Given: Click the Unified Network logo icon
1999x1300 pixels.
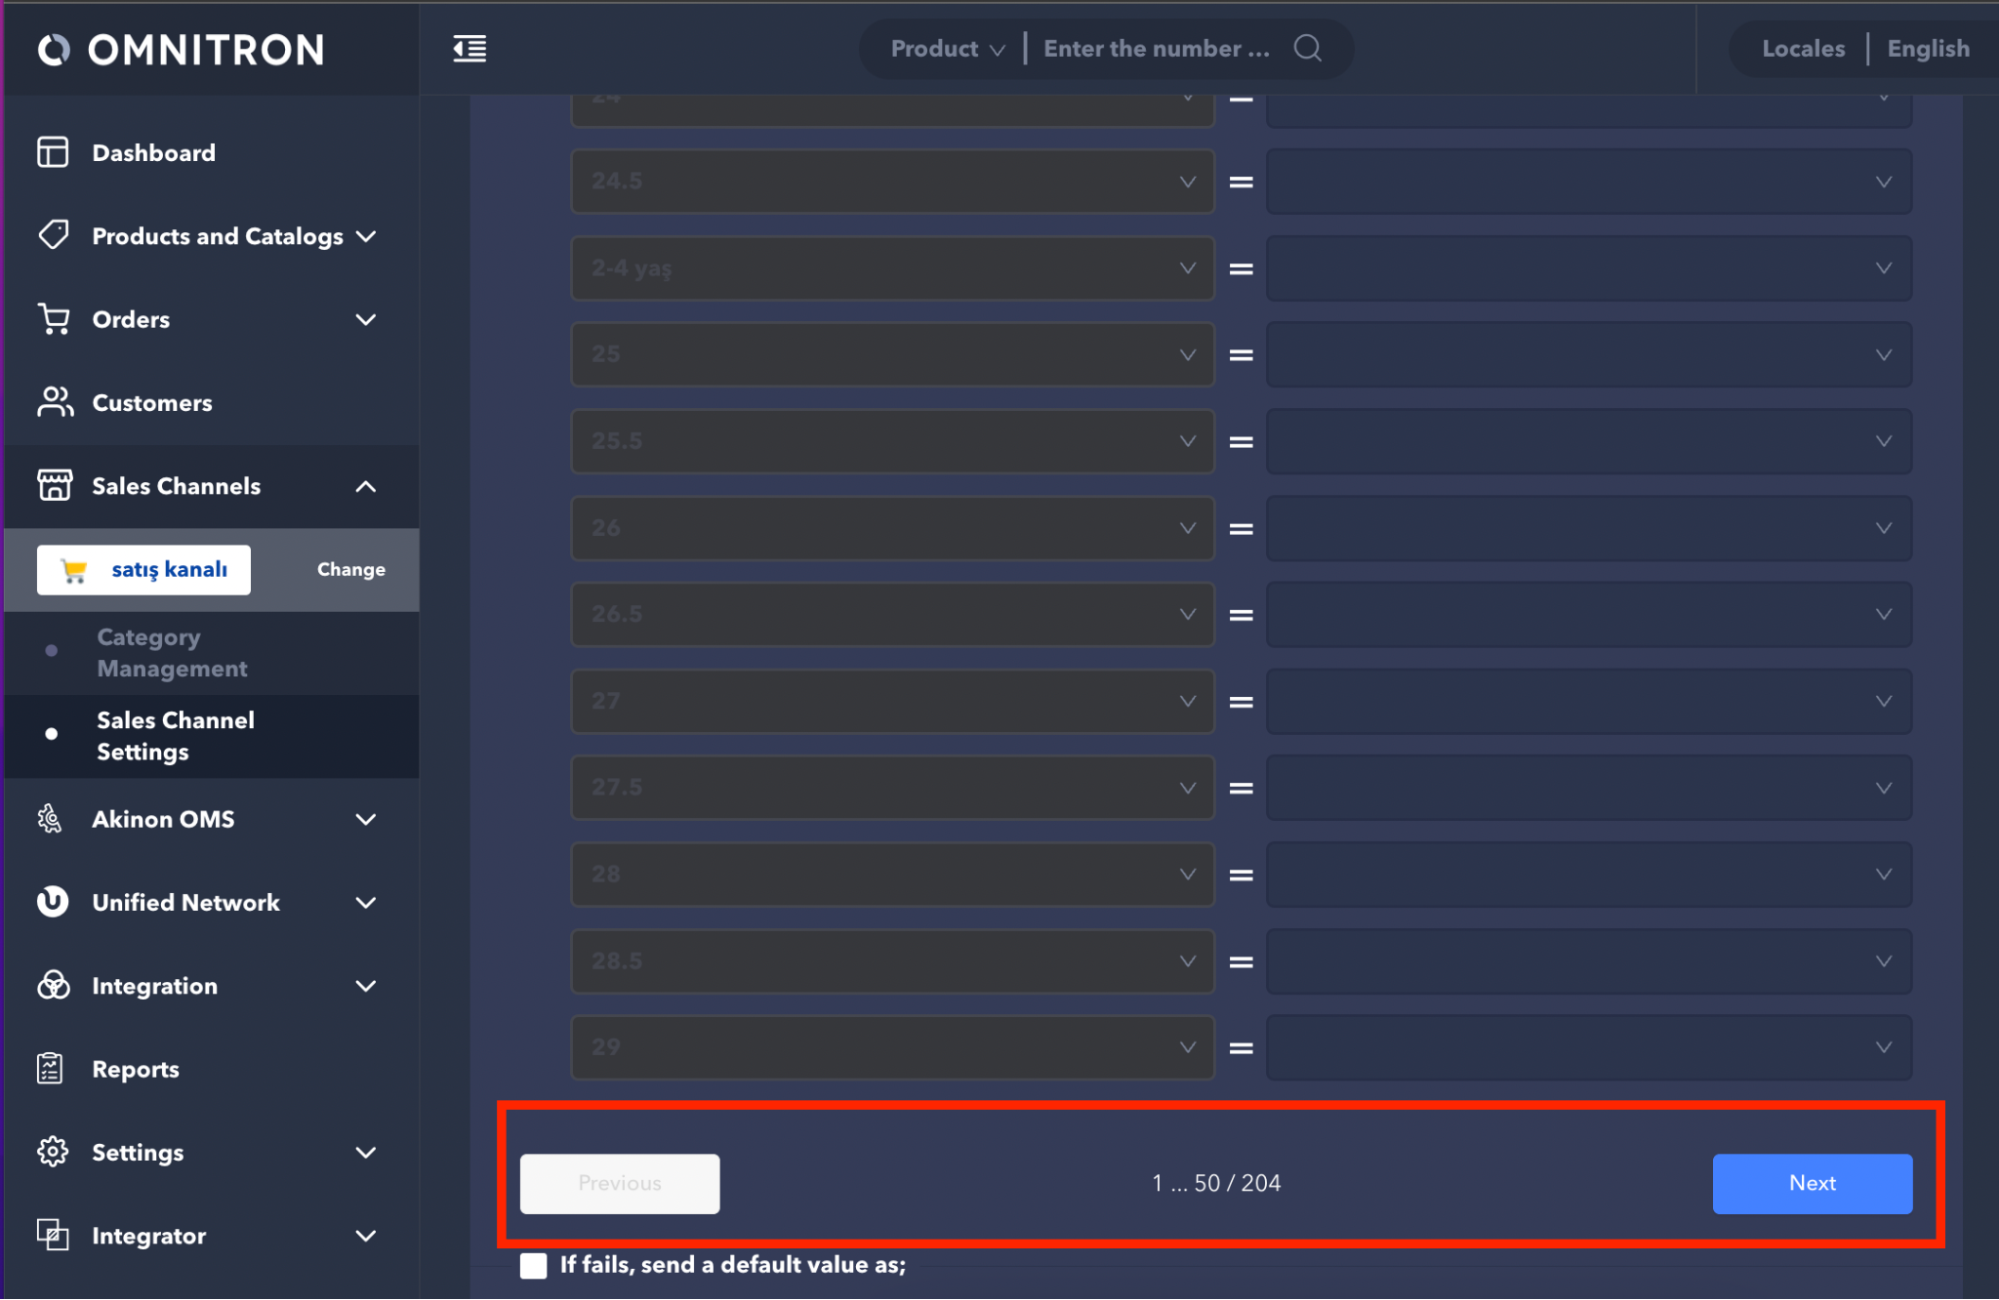Looking at the screenshot, I should [53, 902].
